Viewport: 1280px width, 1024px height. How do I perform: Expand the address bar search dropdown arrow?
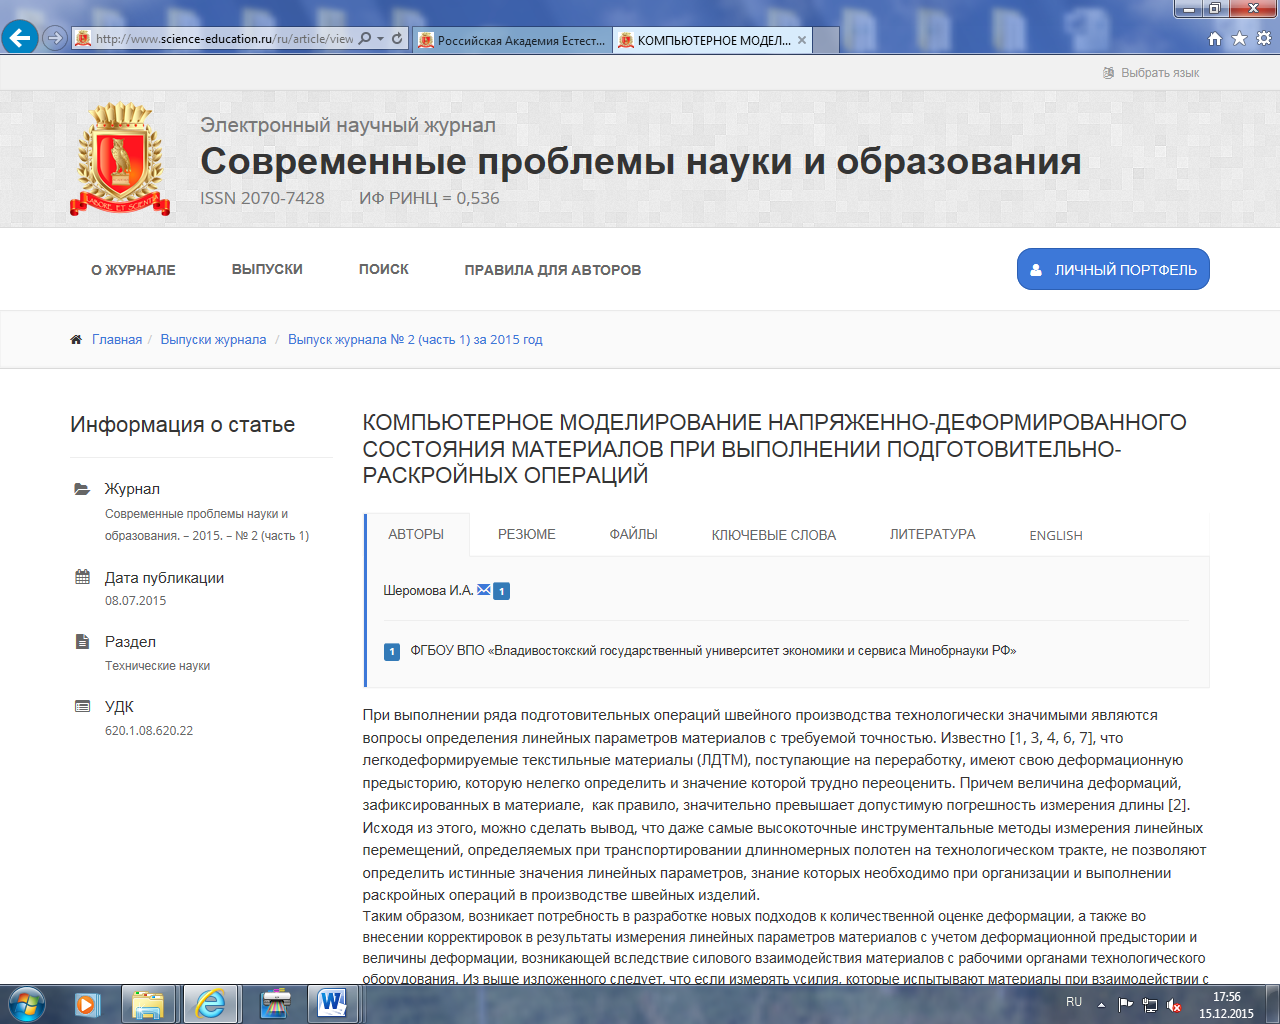381,39
